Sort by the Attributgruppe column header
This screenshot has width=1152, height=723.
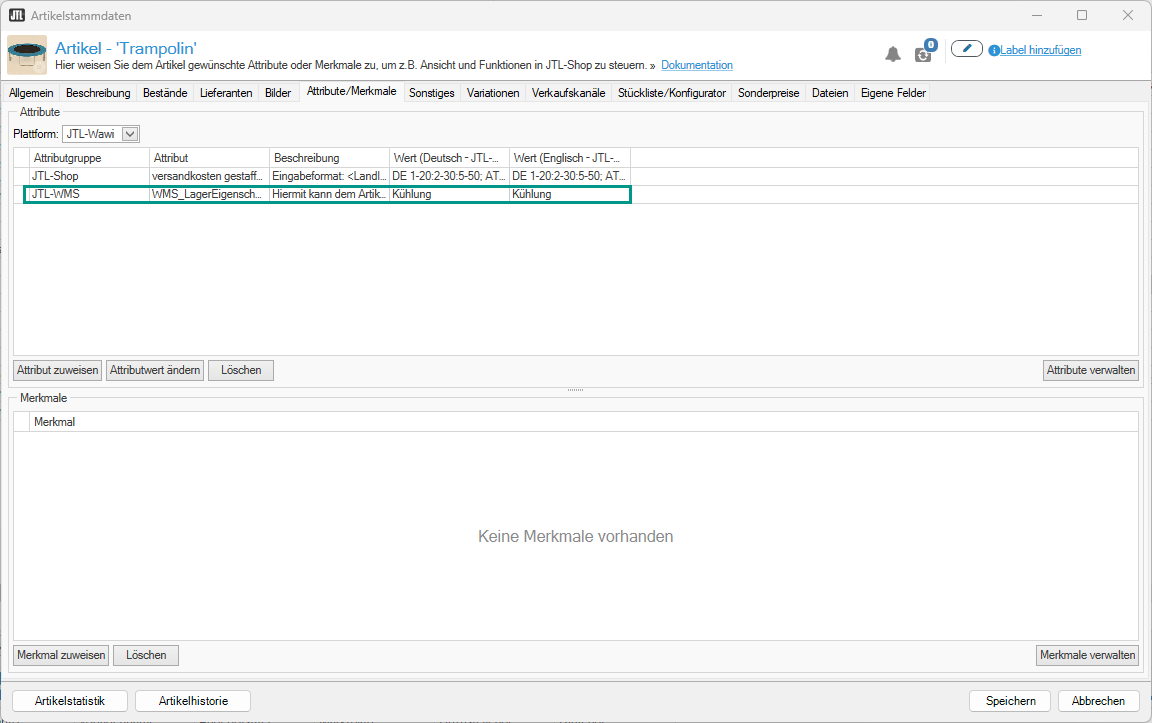(90, 158)
